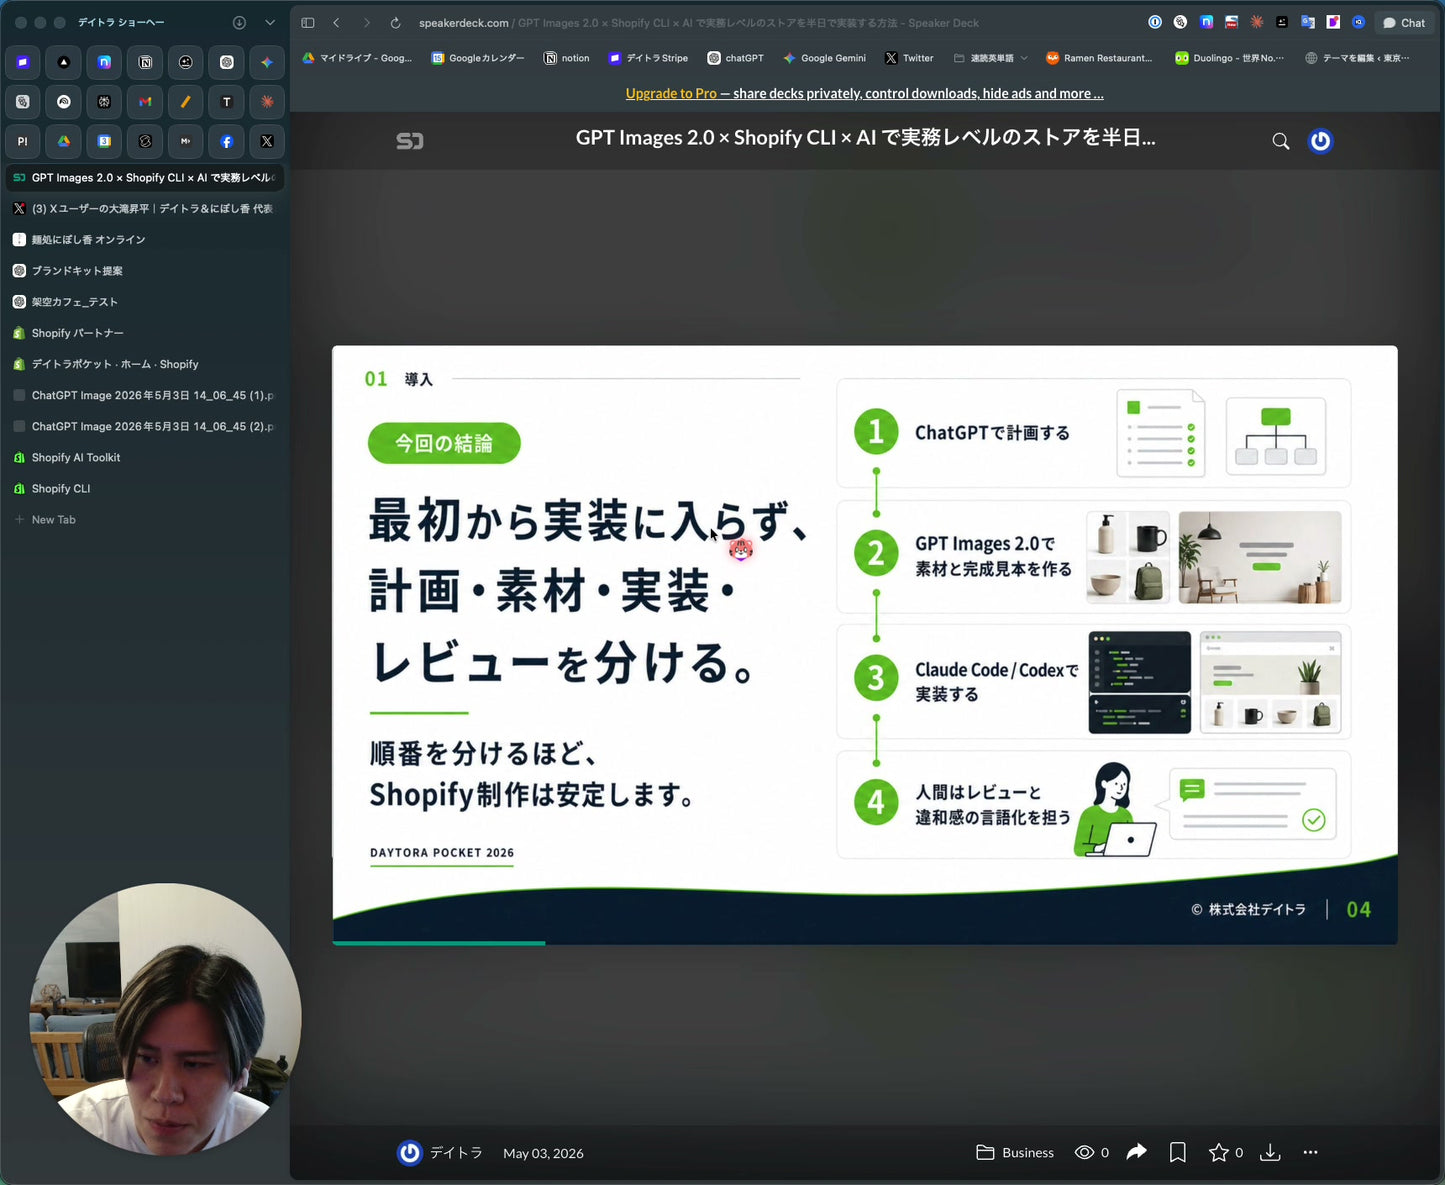Open the pinned Facebook tab icon

pos(227,141)
